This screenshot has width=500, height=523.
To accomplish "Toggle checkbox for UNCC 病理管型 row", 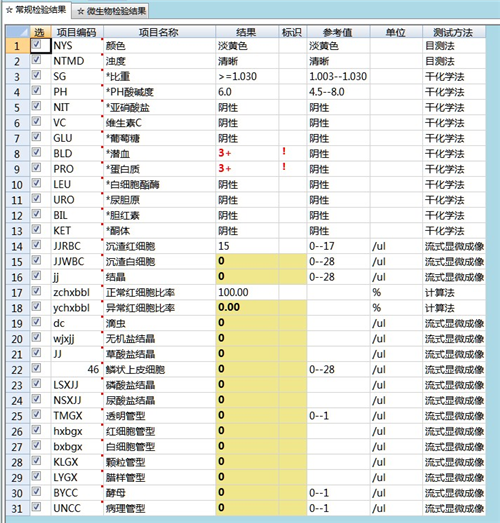I will pyautogui.click(x=36, y=507).
